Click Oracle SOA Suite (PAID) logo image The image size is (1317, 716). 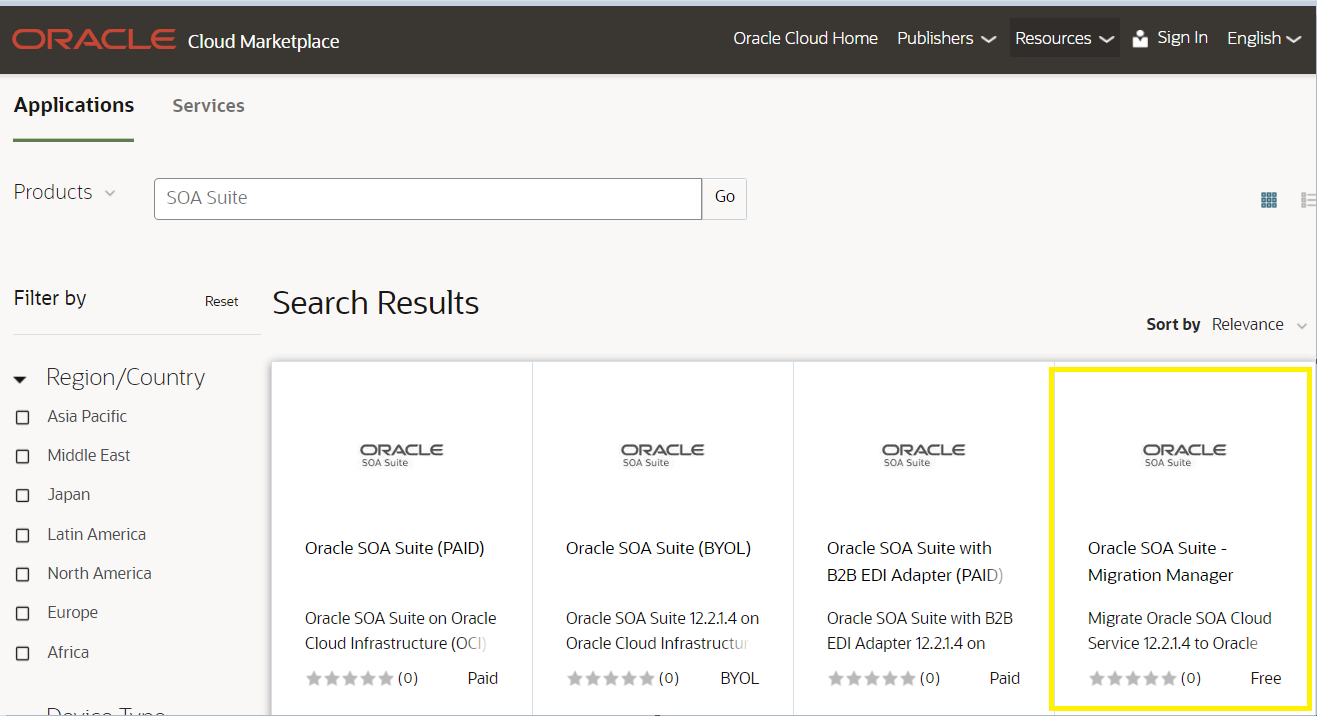pyautogui.click(x=401, y=455)
